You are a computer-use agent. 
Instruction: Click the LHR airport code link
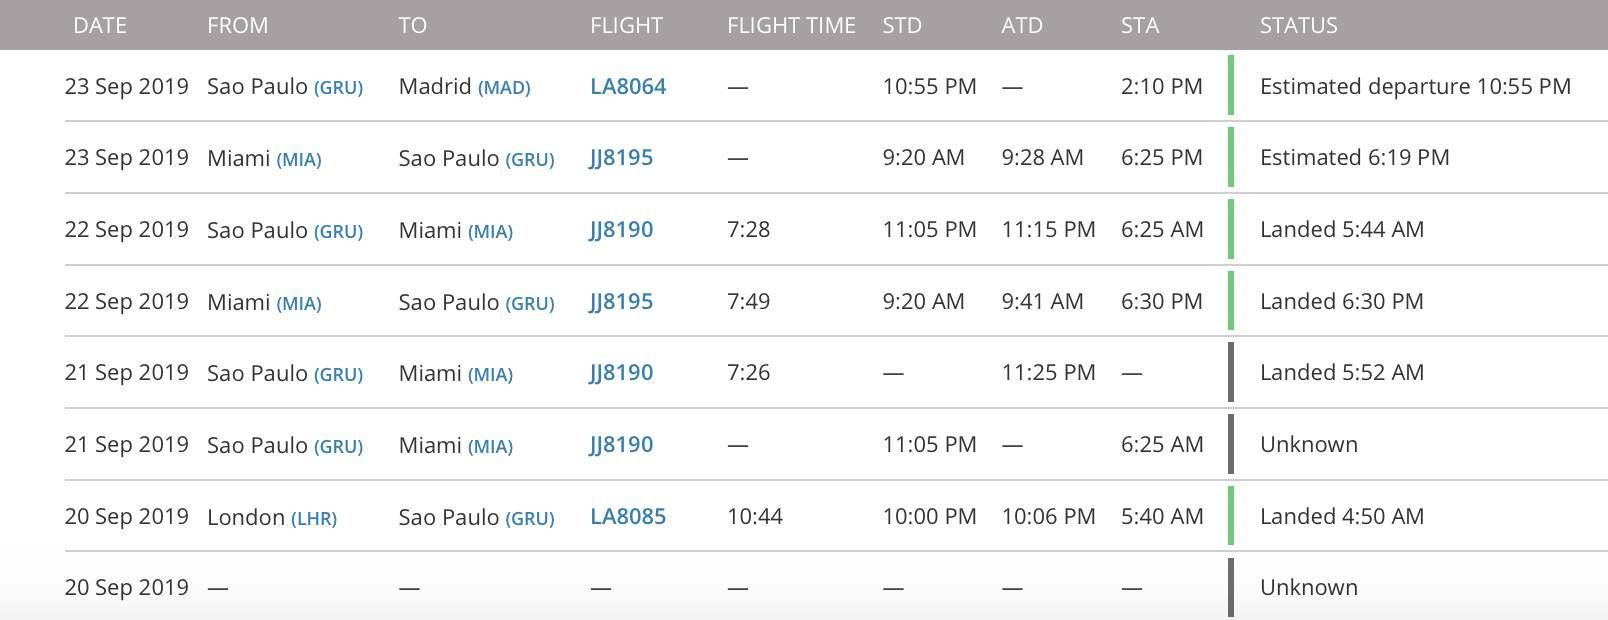click(x=314, y=519)
